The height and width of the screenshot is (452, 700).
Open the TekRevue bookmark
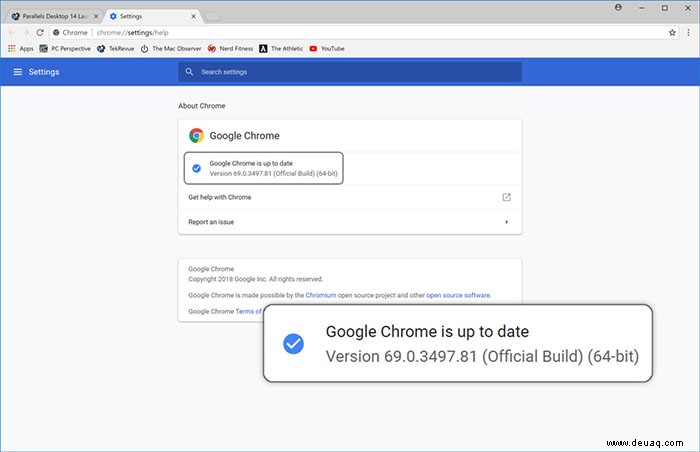(116, 49)
